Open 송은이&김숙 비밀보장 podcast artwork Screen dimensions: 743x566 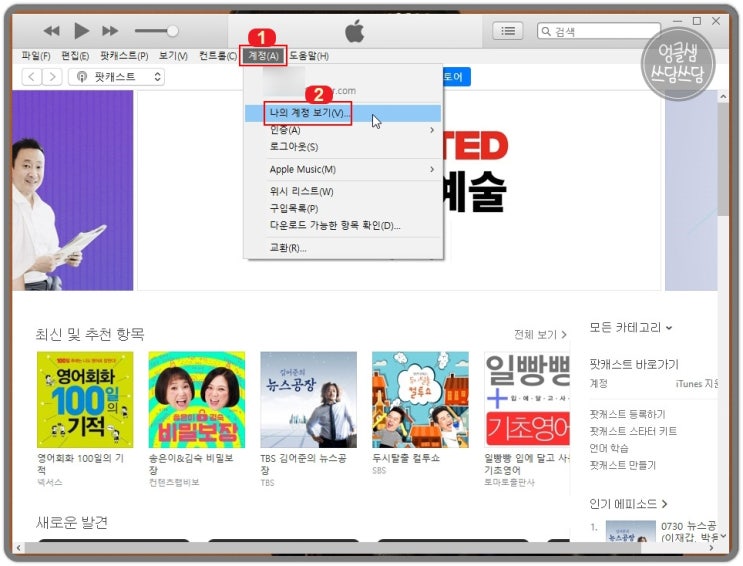click(x=197, y=400)
